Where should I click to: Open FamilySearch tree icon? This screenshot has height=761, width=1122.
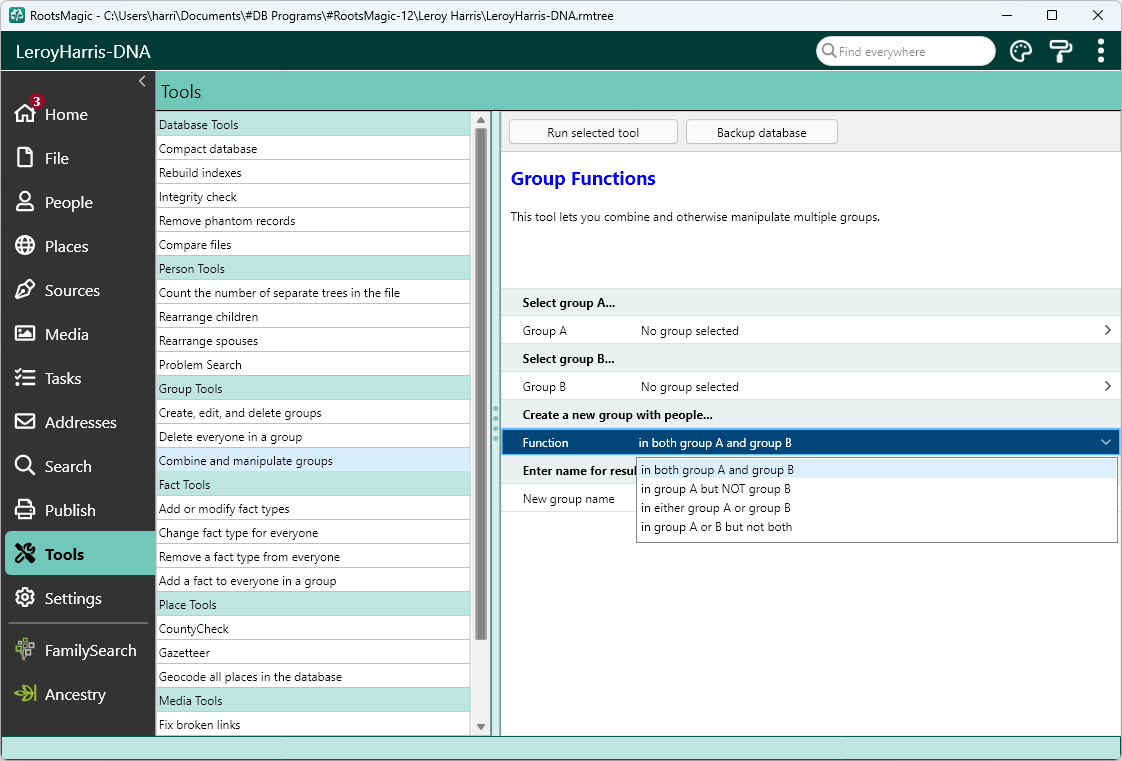click(25, 649)
